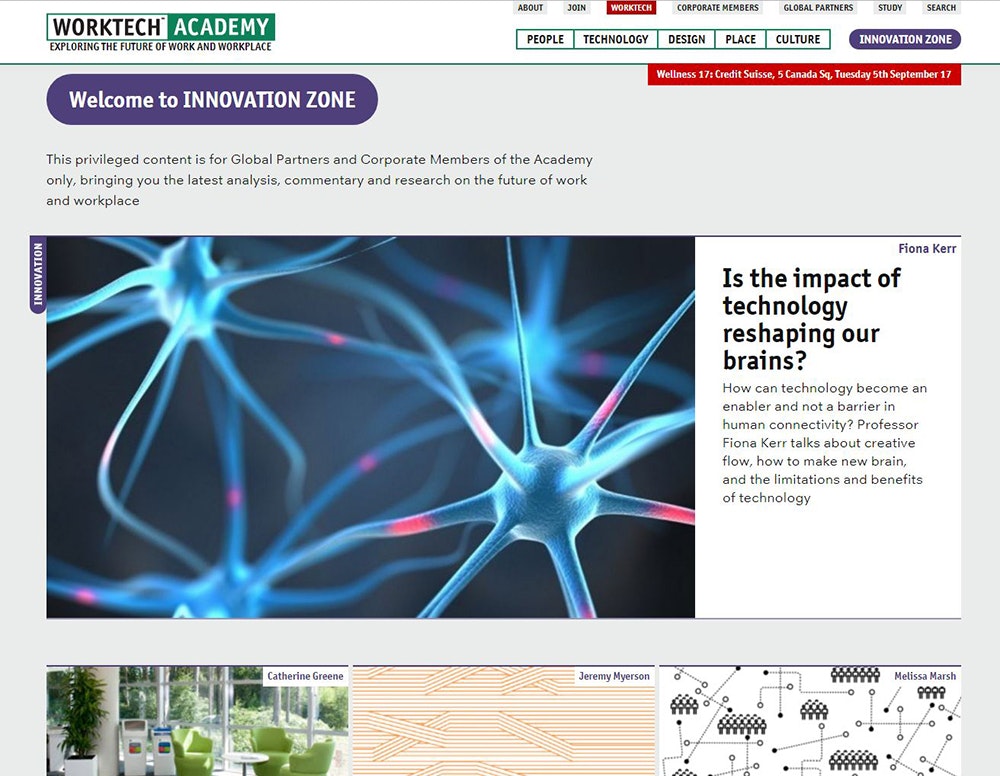View the Culture category tab
Screen dimensions: 1000x776
798,40
